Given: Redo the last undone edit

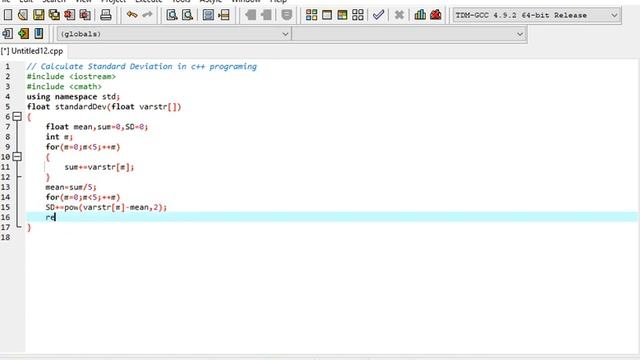Looking at the screenshot, I should point(147,15).
